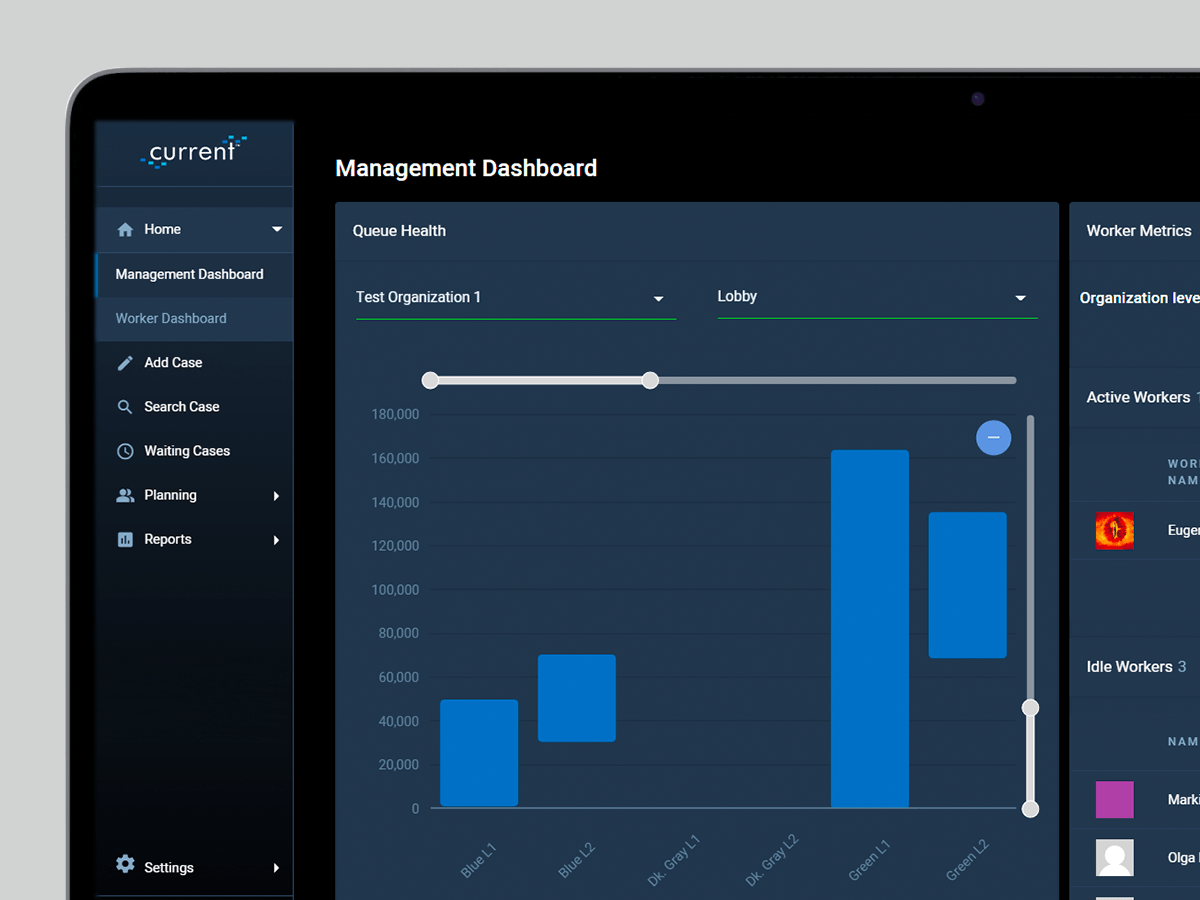Click the bottom handle of vertical range slider
Image resolution: width=1200 pixels, height=900 pixels.
[x=1030, y=809]
